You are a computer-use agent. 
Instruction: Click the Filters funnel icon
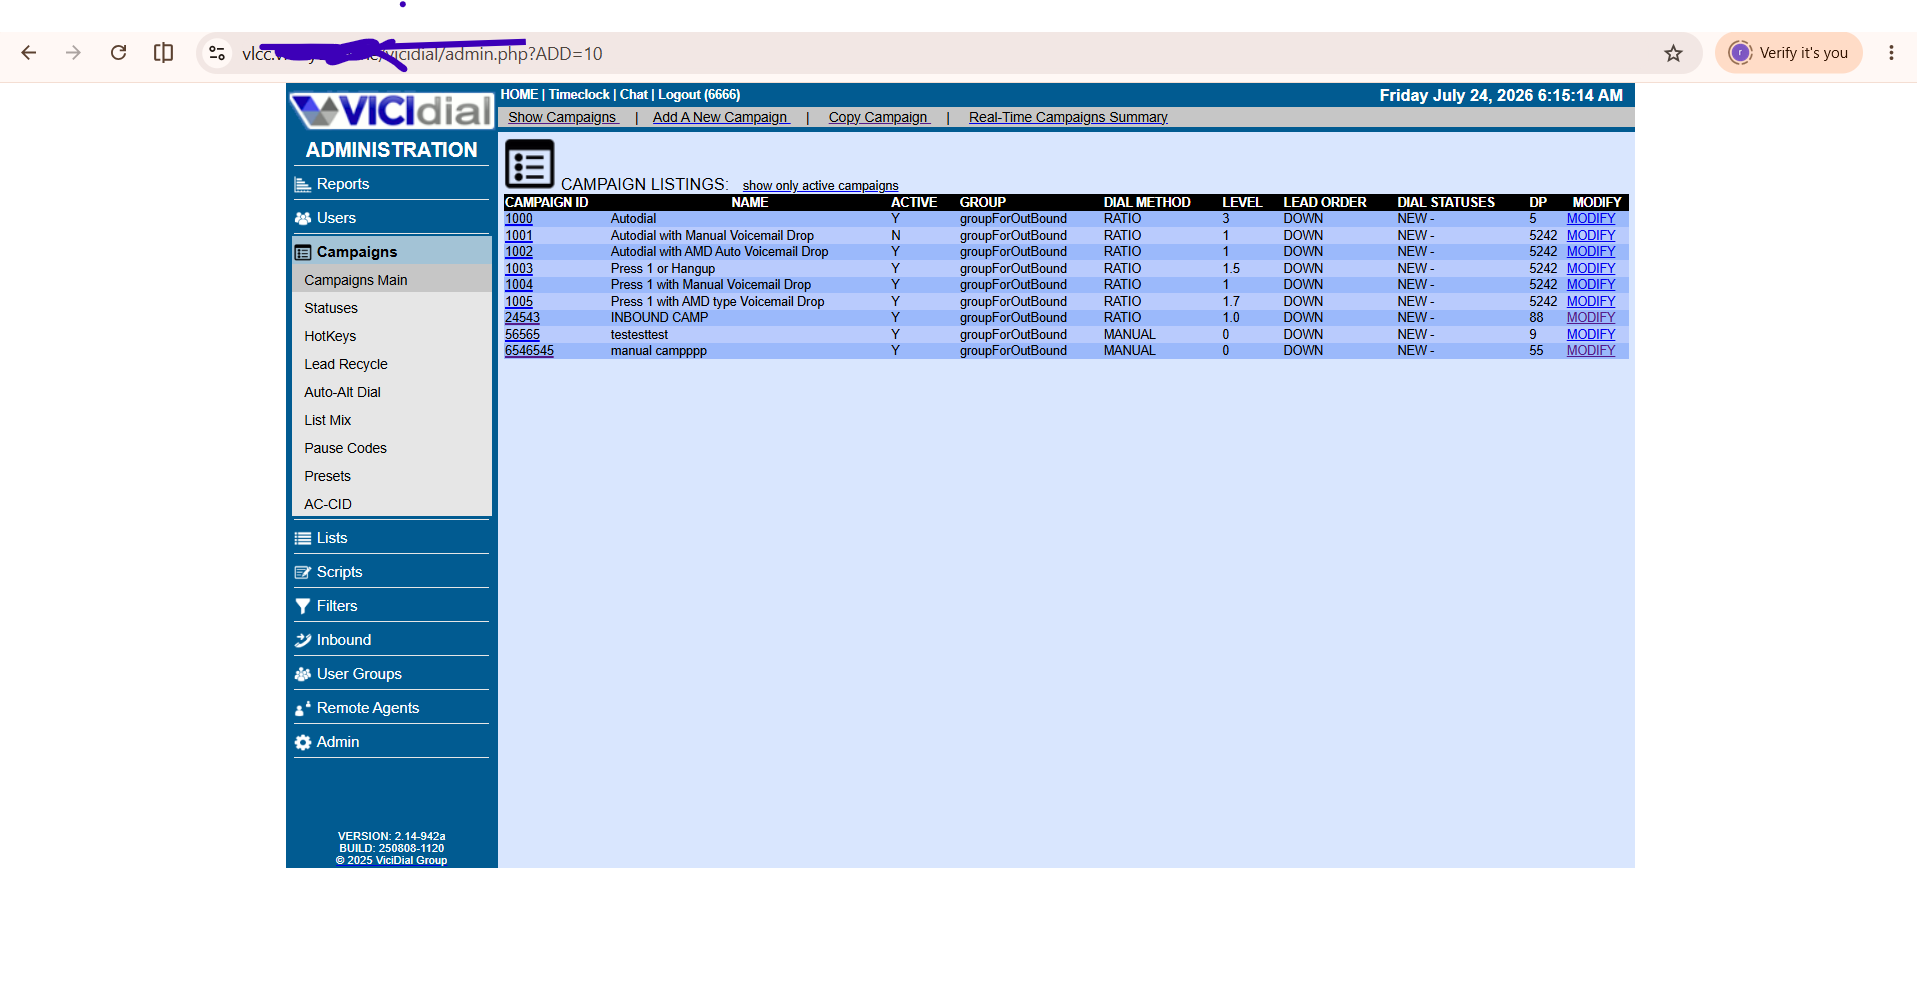tap(302, 606)
